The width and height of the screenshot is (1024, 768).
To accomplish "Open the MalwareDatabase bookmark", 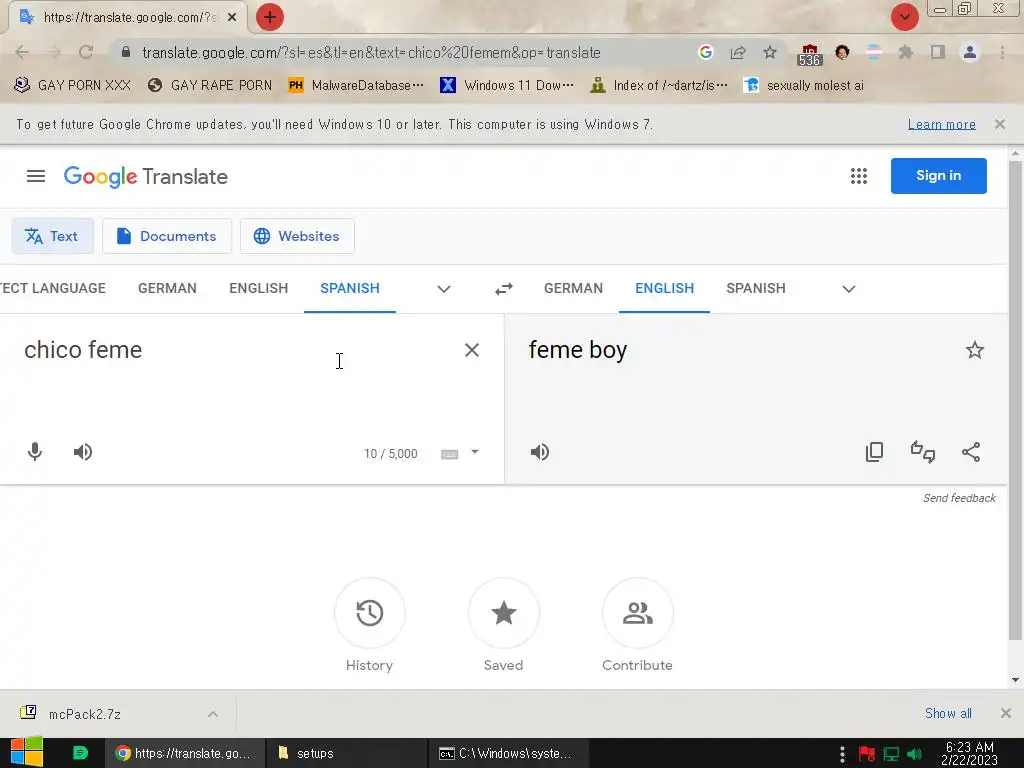I will pyautogui.click(x=357, y=85).
